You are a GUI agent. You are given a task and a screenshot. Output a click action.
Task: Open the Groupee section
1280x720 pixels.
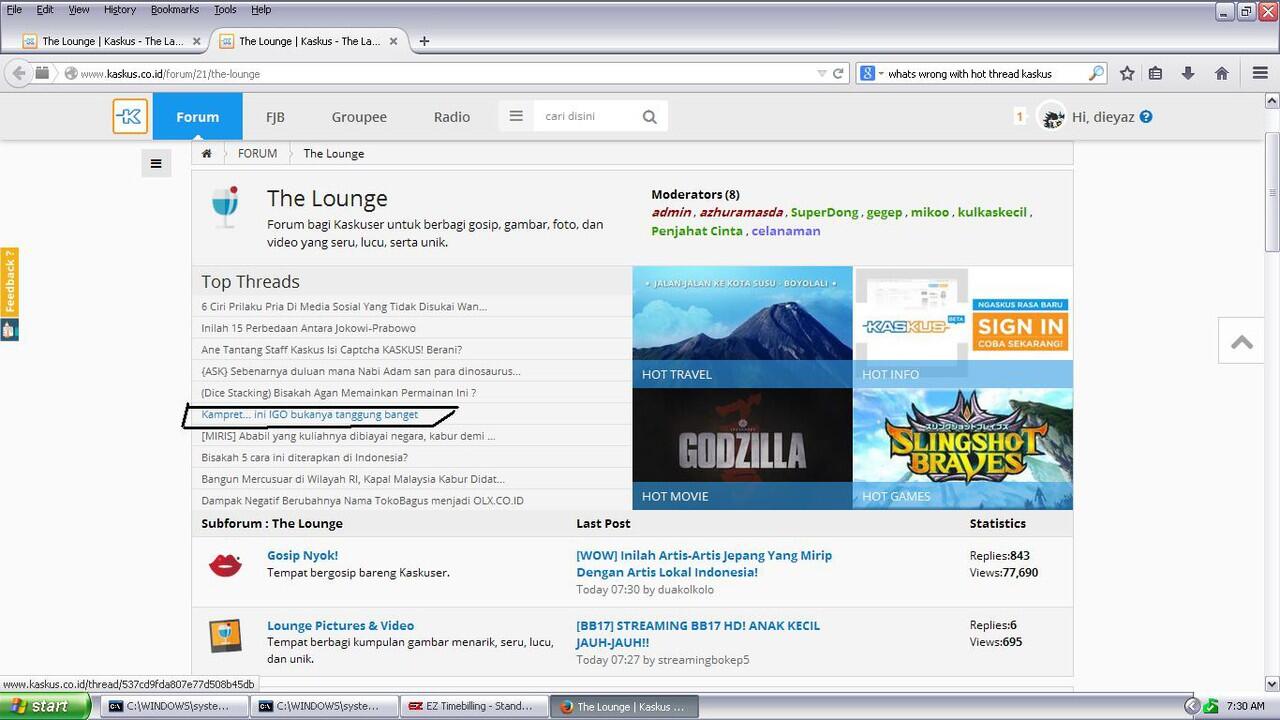(359, 117)
